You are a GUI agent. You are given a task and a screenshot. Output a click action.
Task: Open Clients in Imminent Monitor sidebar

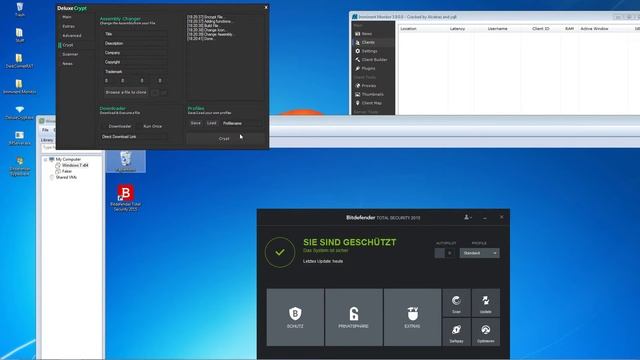click(x=368, y=42)
